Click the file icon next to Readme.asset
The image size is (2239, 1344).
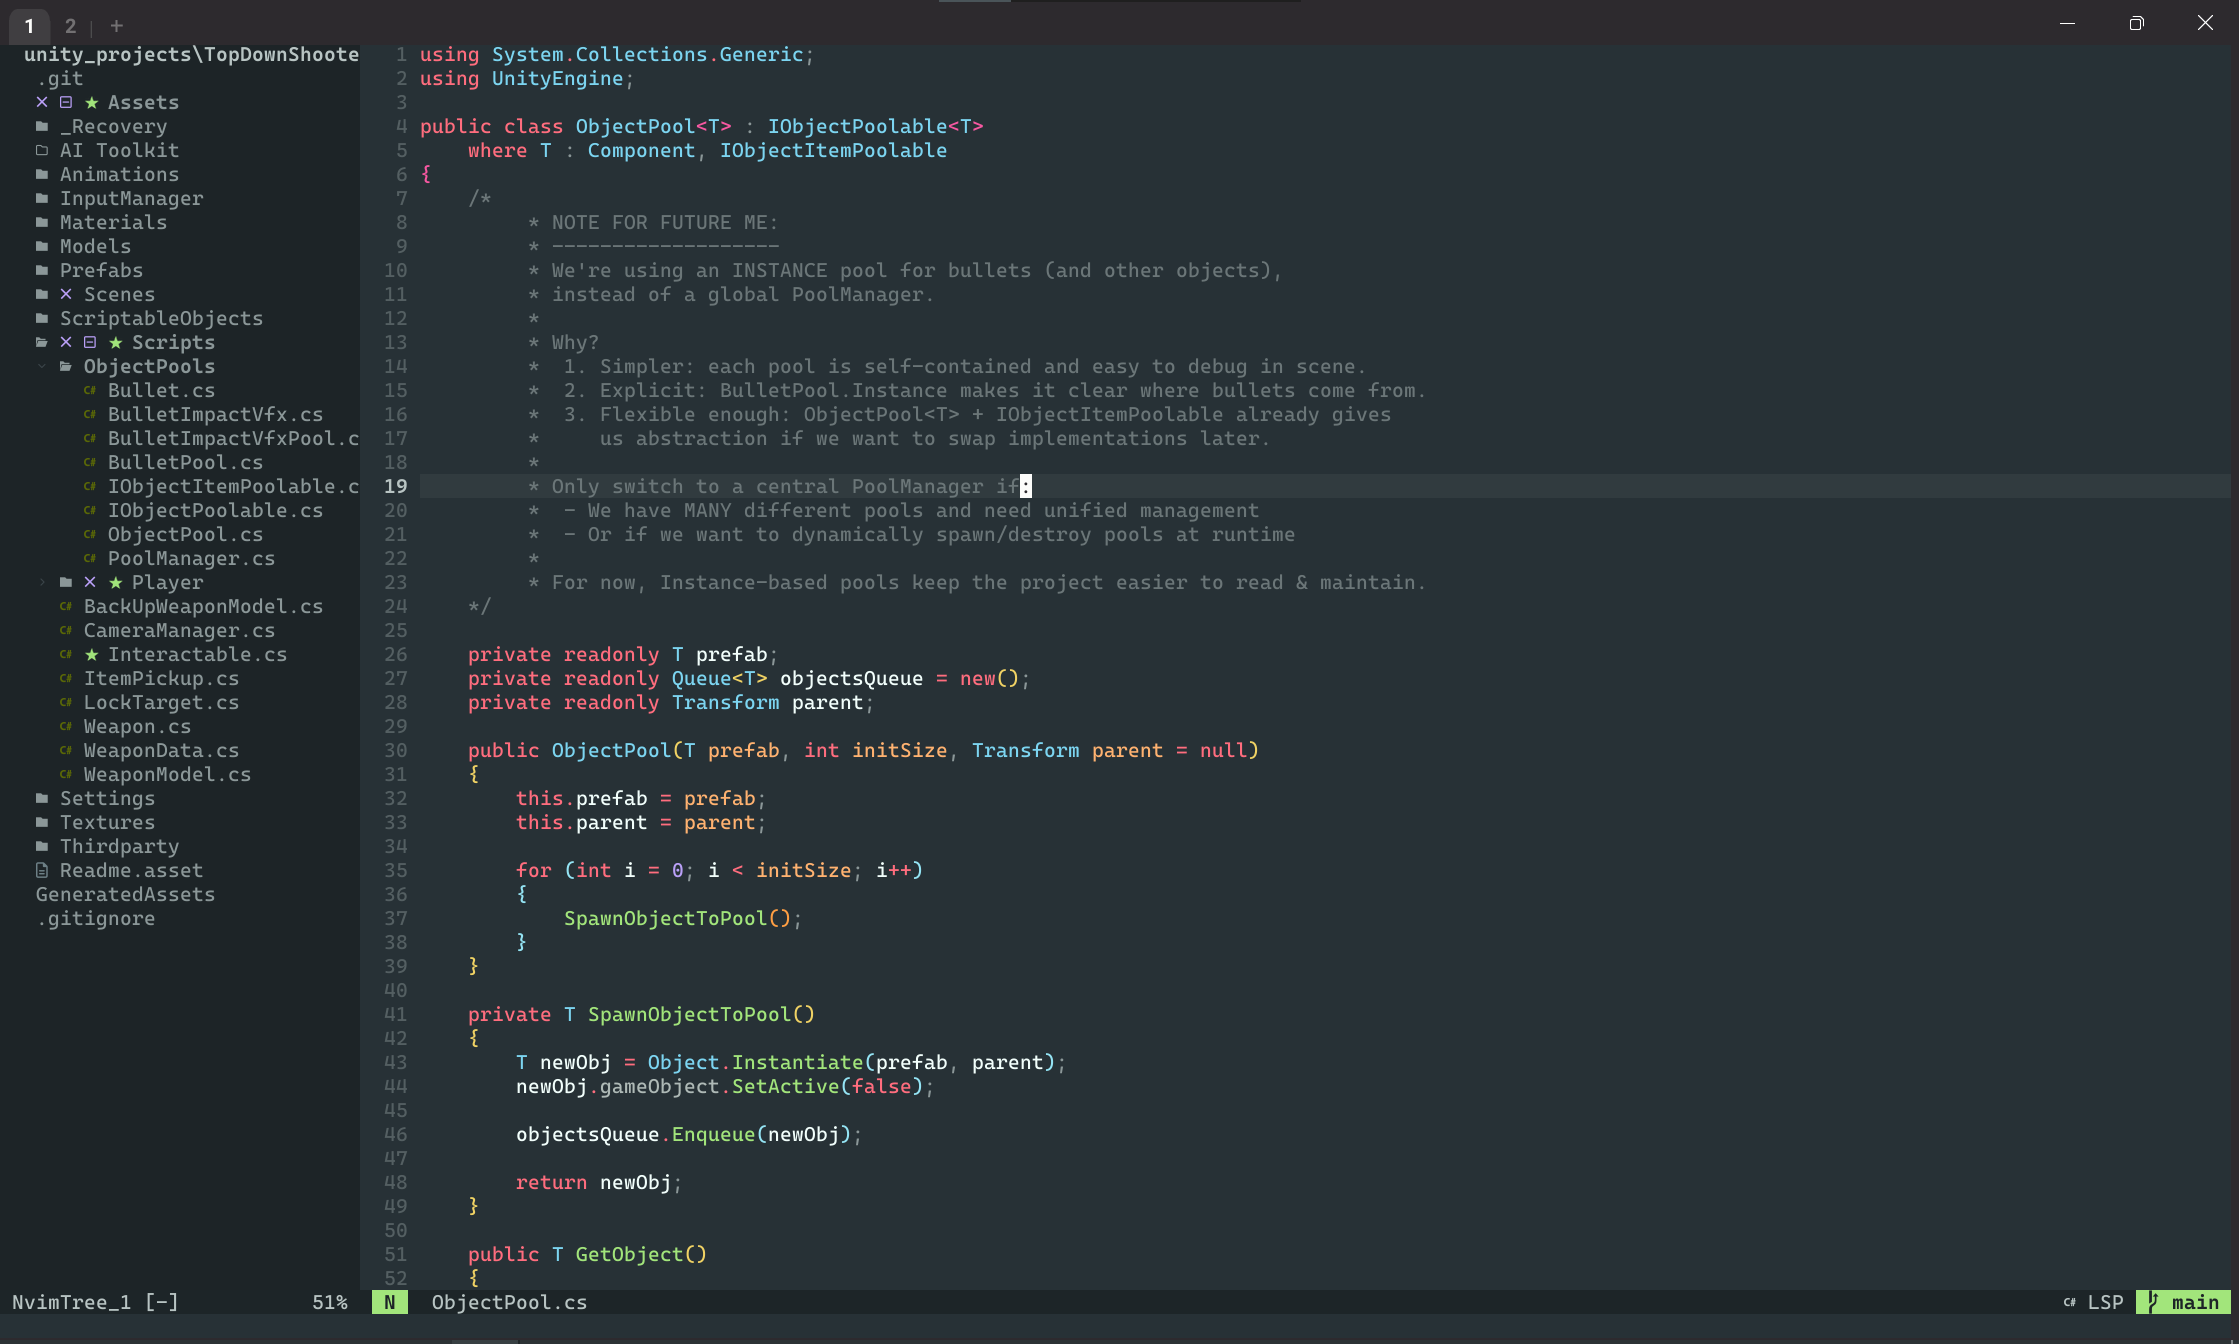pyautogui.click(x=42, y=871)
